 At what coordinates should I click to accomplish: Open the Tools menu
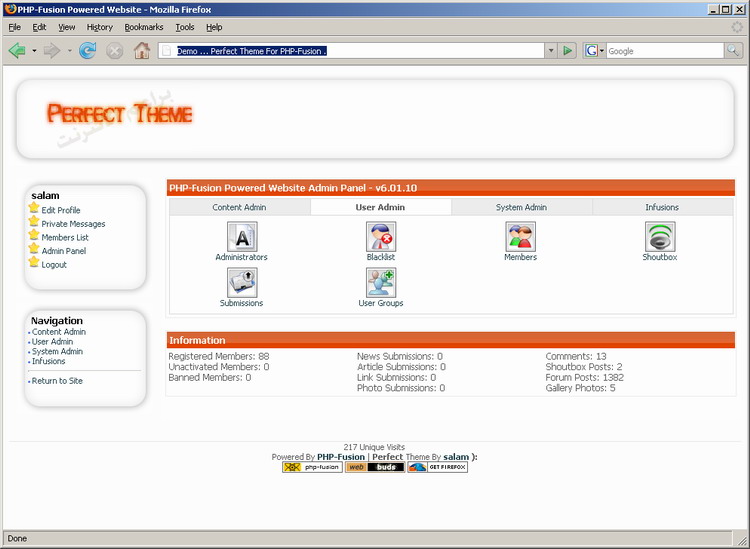coord(185,27)
